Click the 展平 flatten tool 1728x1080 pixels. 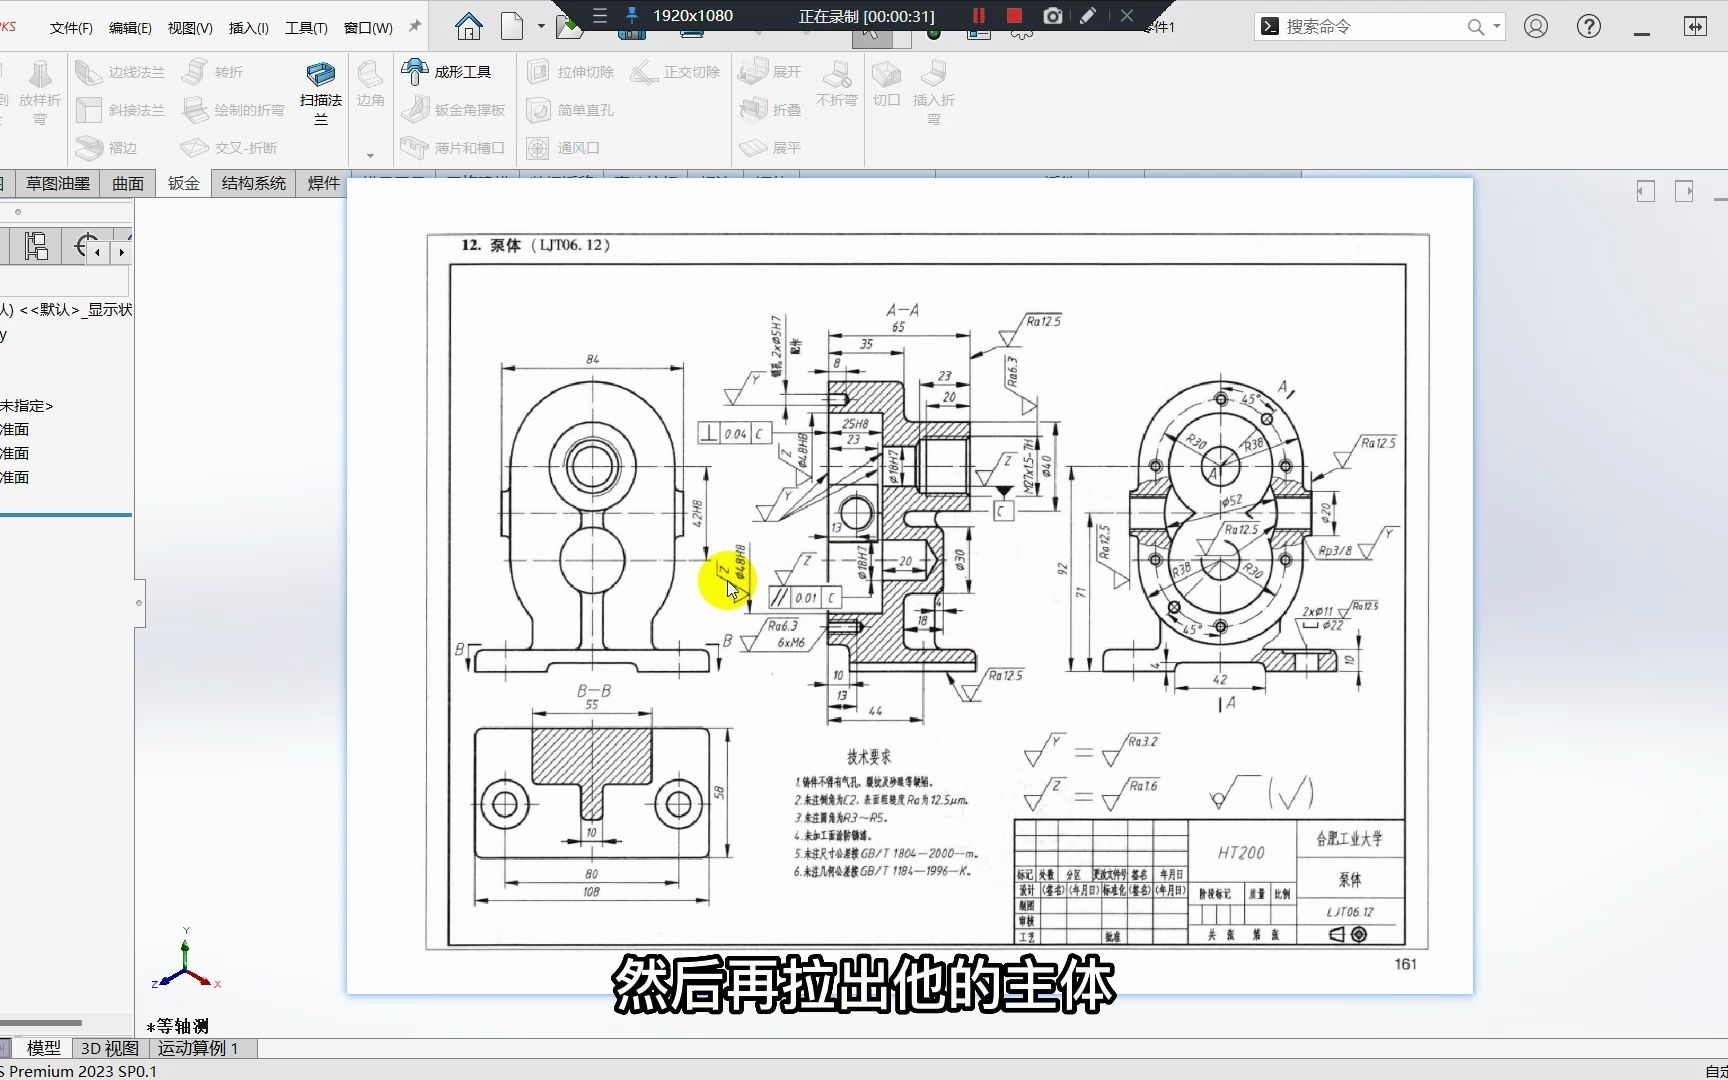(x=770, y=148)
